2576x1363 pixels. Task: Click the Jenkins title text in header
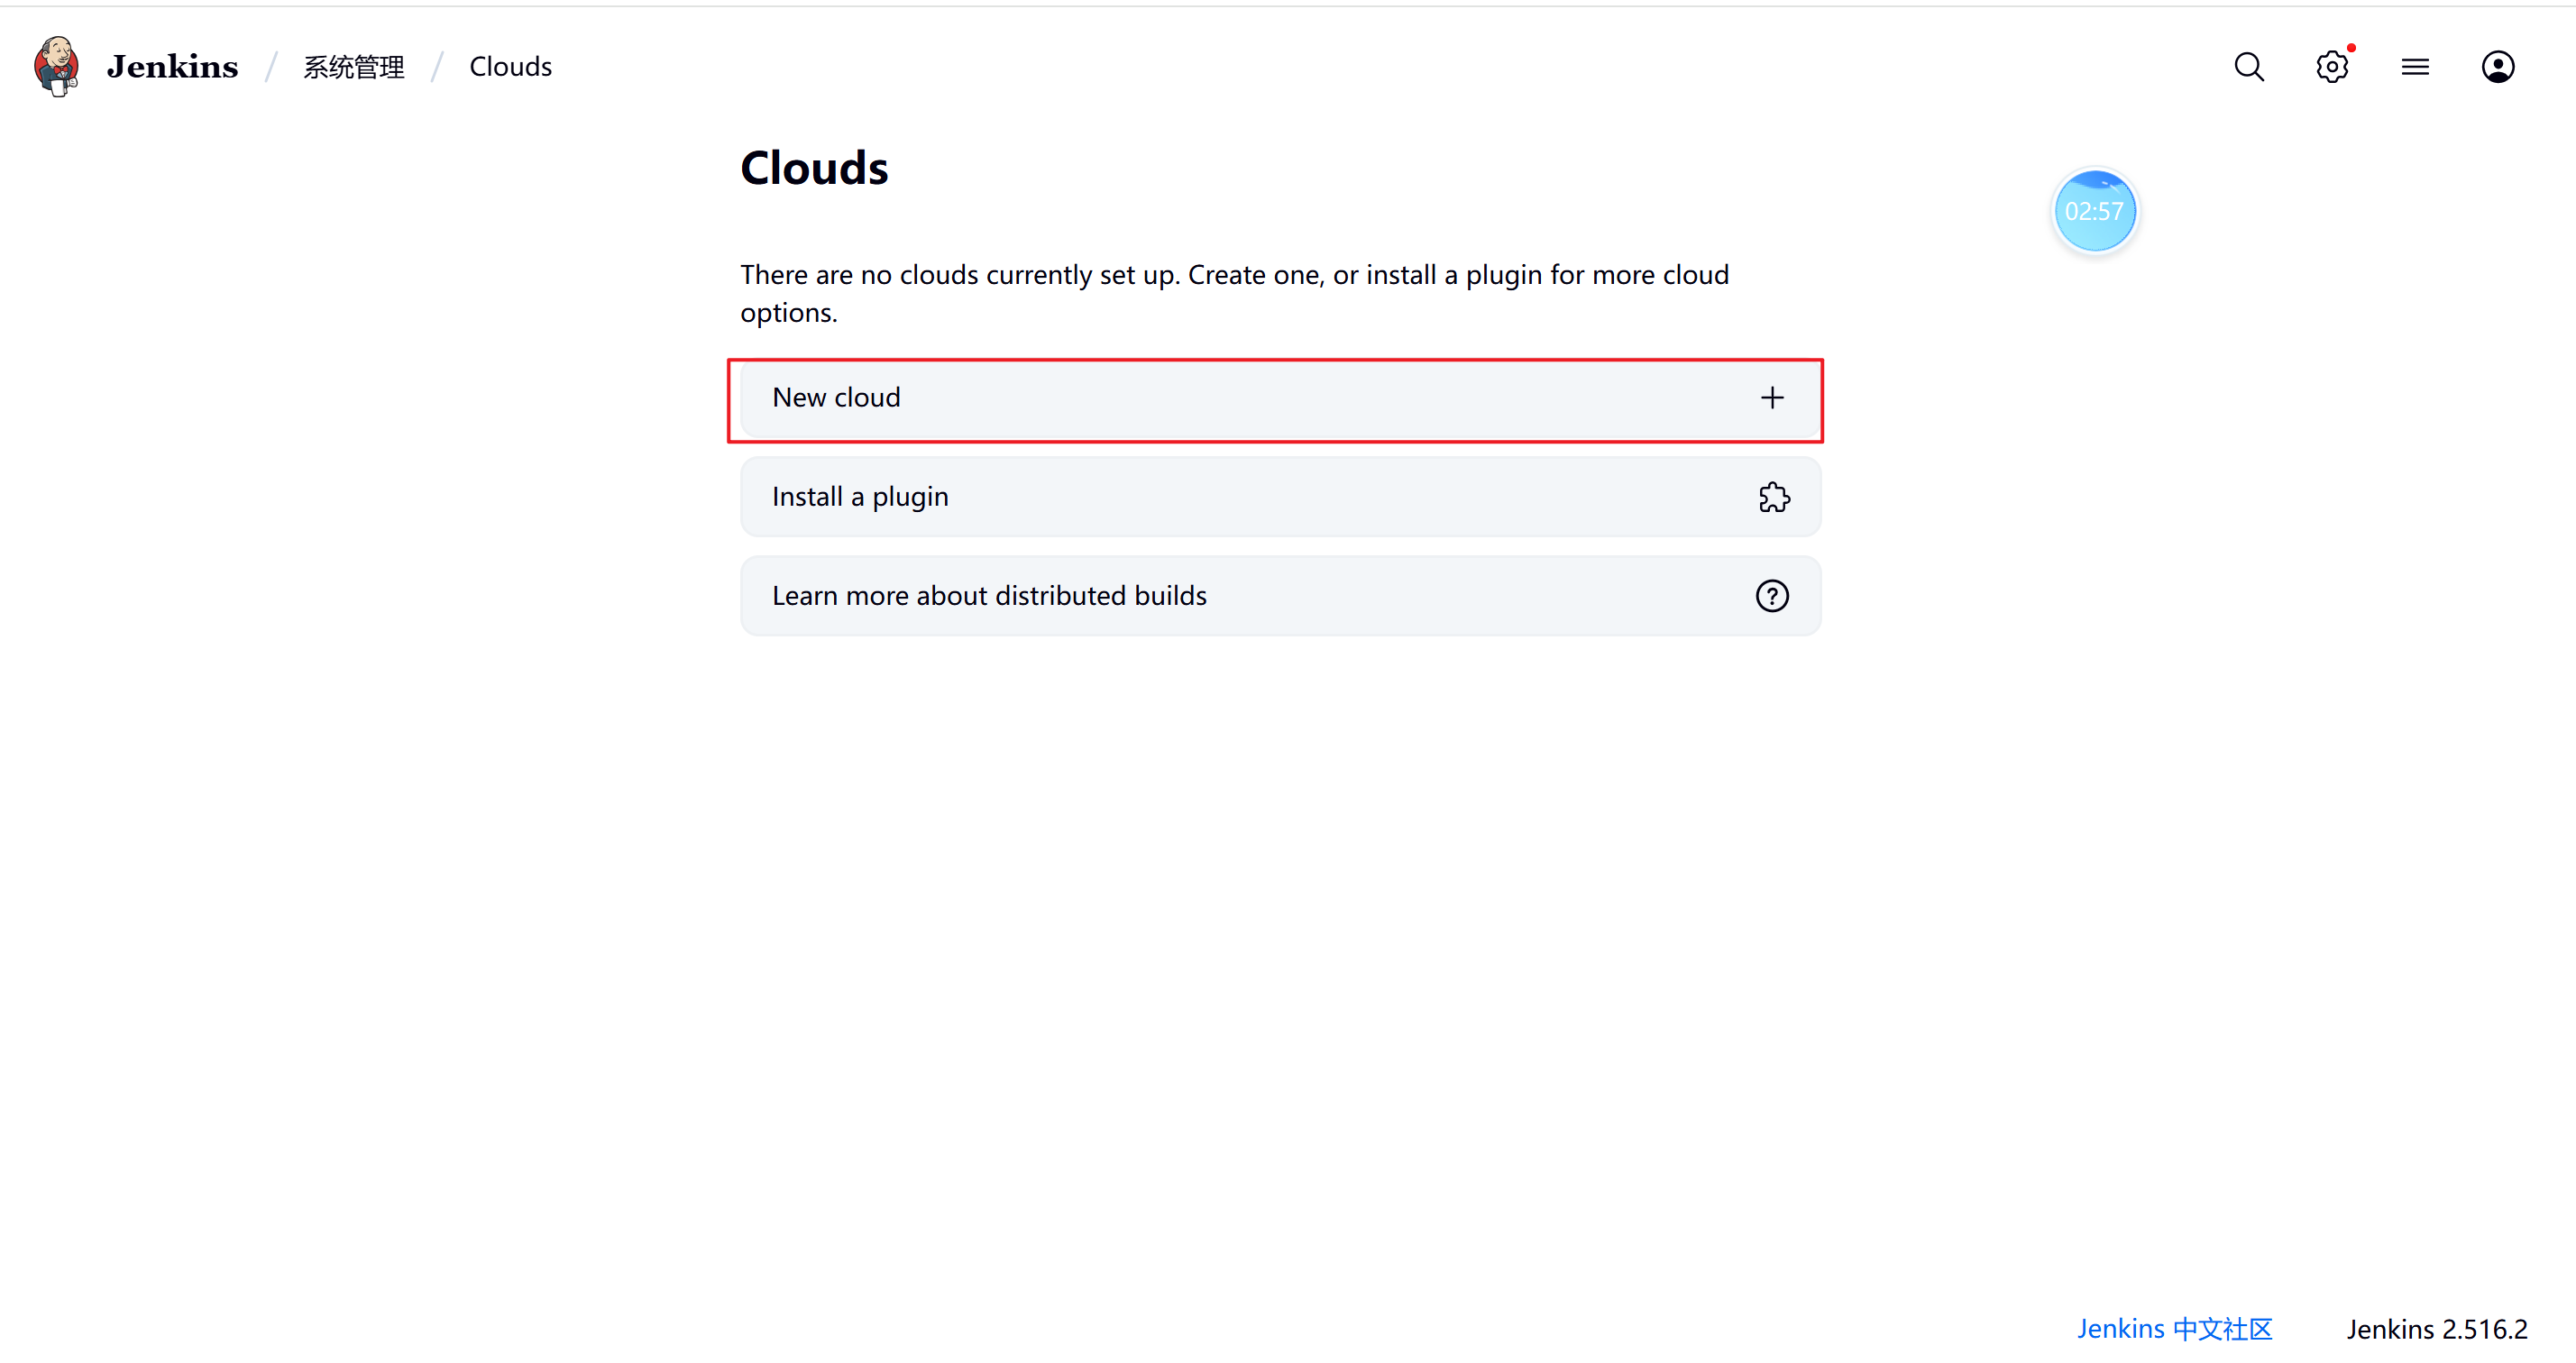[x=172, y=67]
